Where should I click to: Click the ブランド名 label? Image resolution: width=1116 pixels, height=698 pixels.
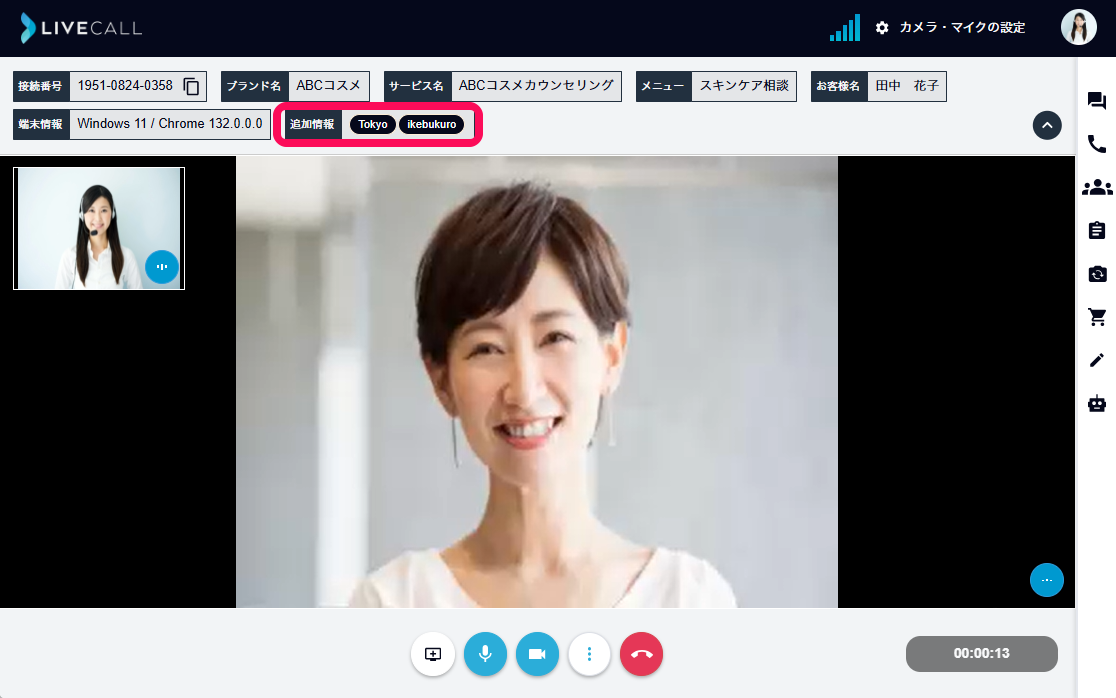pos(254,86)
